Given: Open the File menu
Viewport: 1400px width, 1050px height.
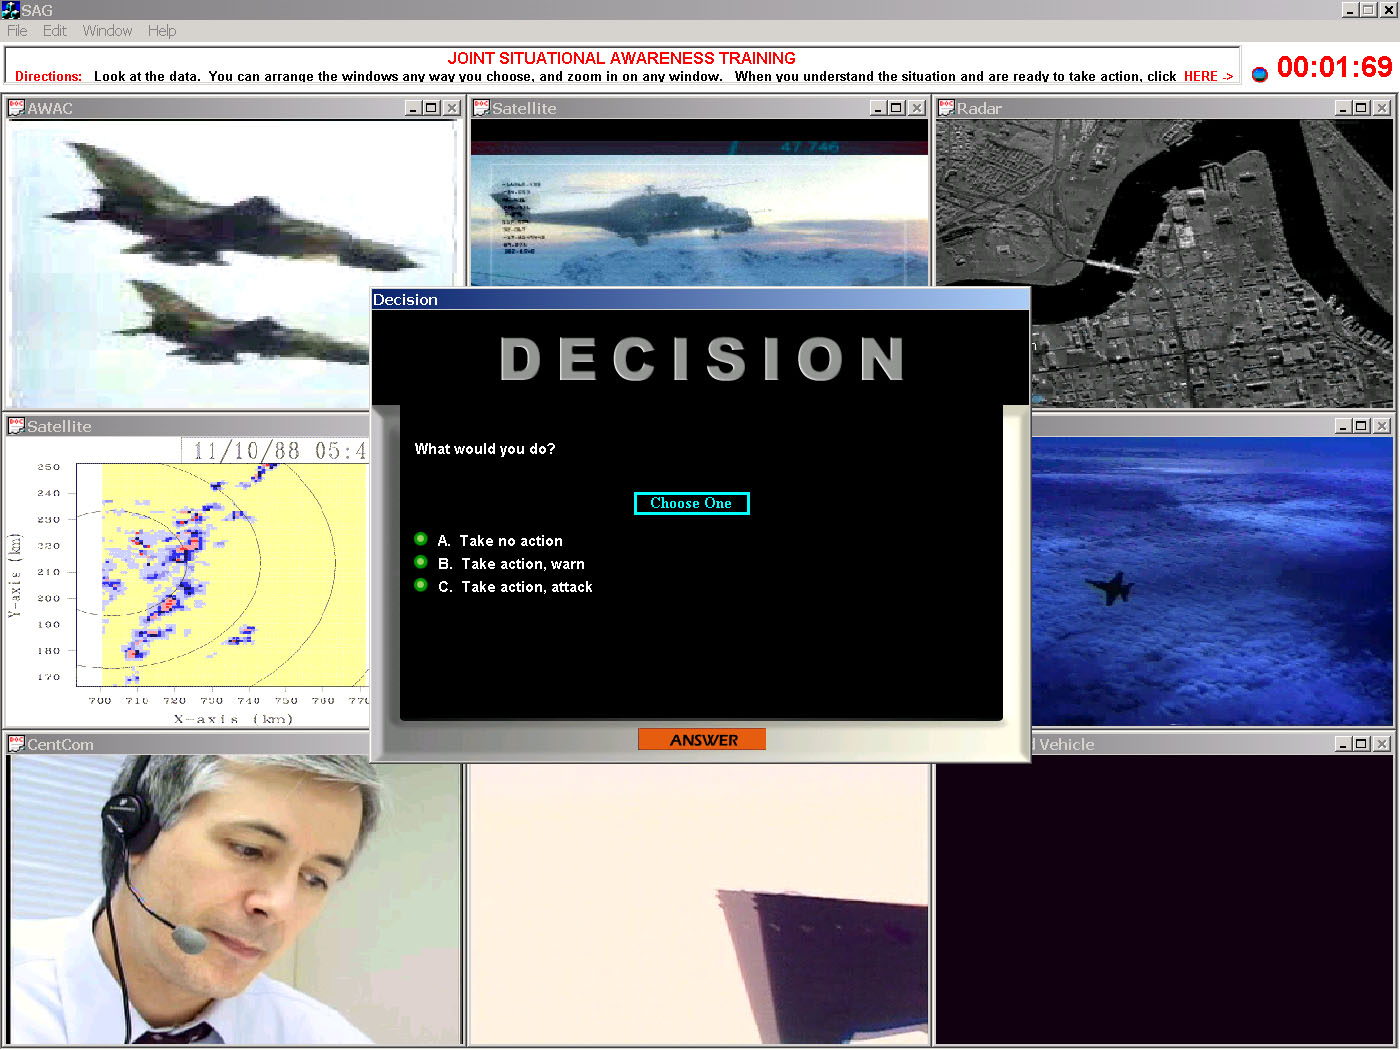Looking at the screenshot, I should (x=17, y=31).
